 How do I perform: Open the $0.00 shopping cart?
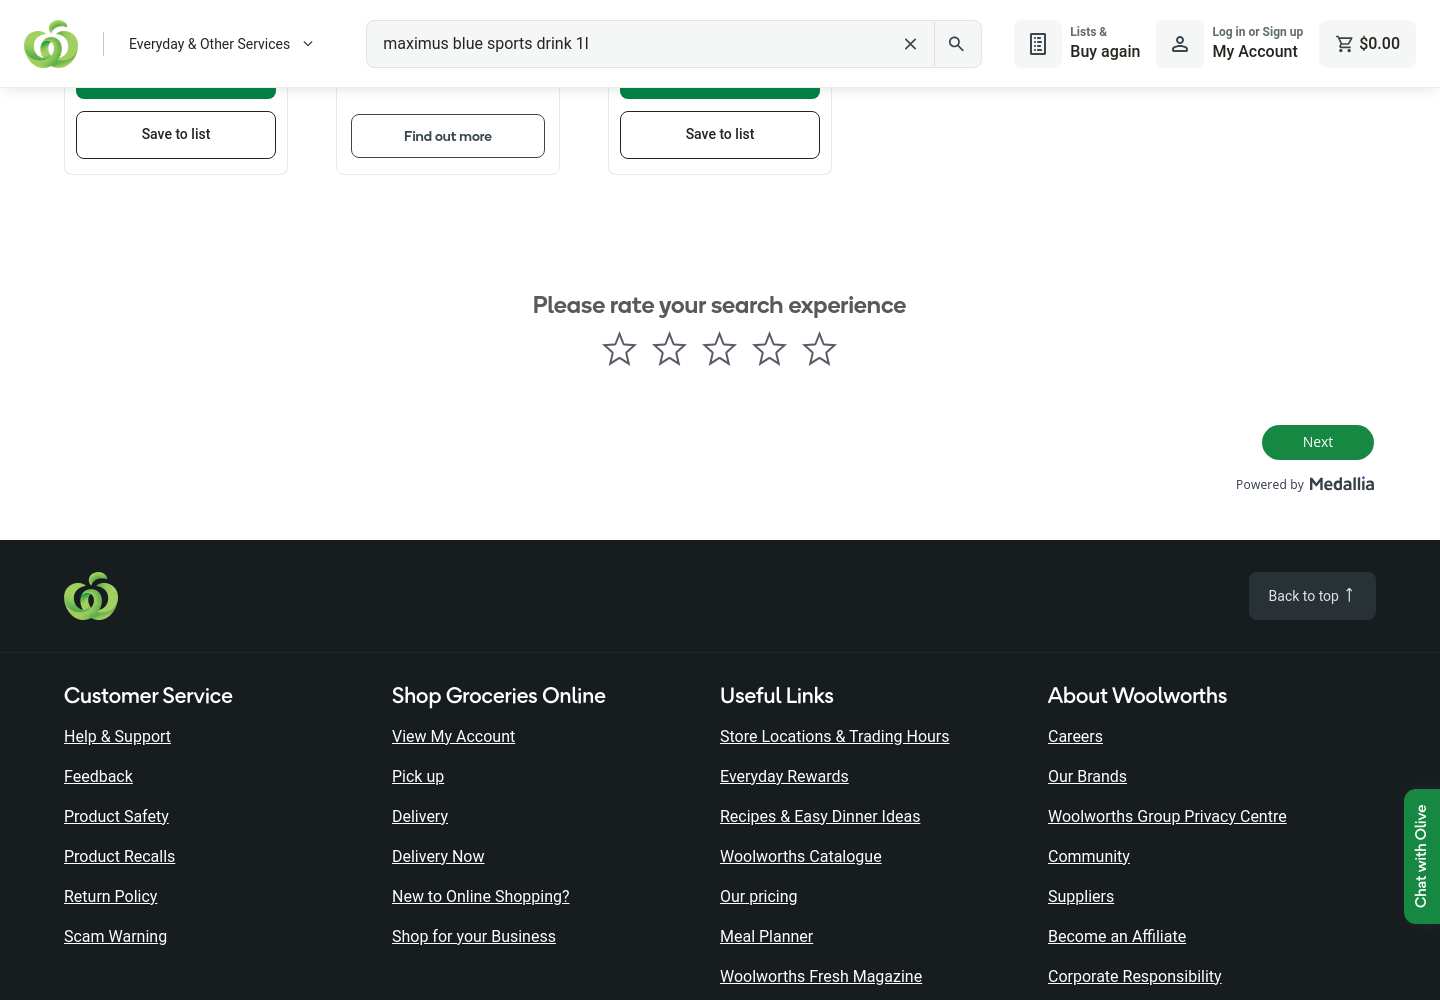pyautogui.click(x=1367, y=44)
